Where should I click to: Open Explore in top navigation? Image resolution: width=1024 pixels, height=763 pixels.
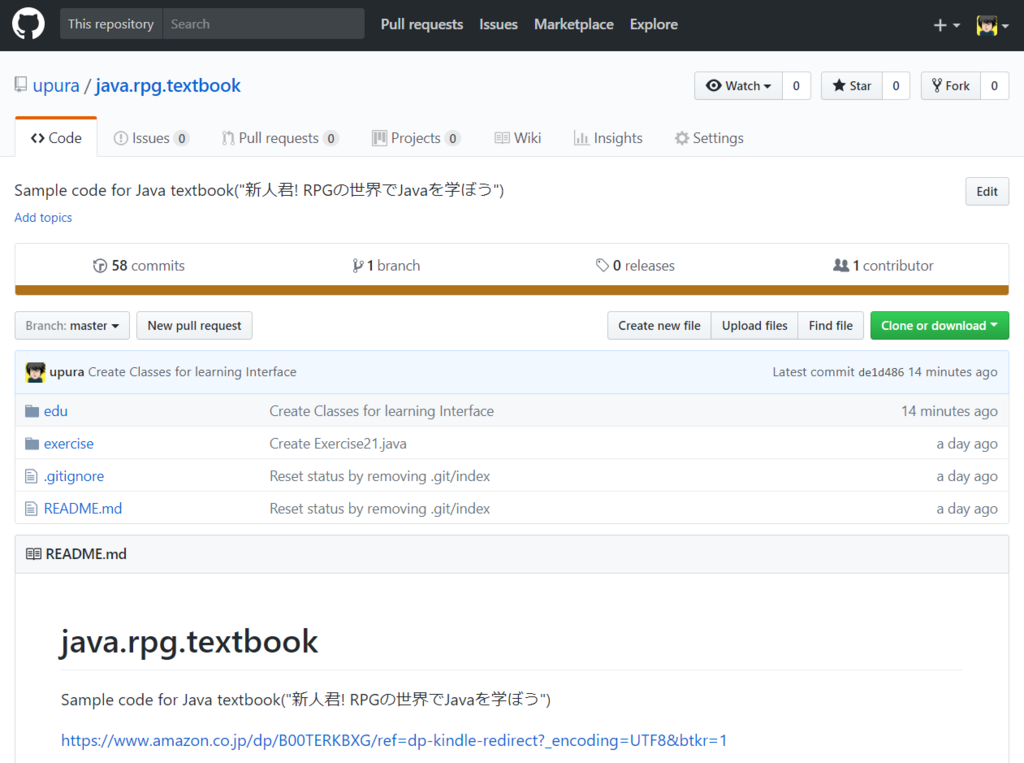tap(654, 24)
